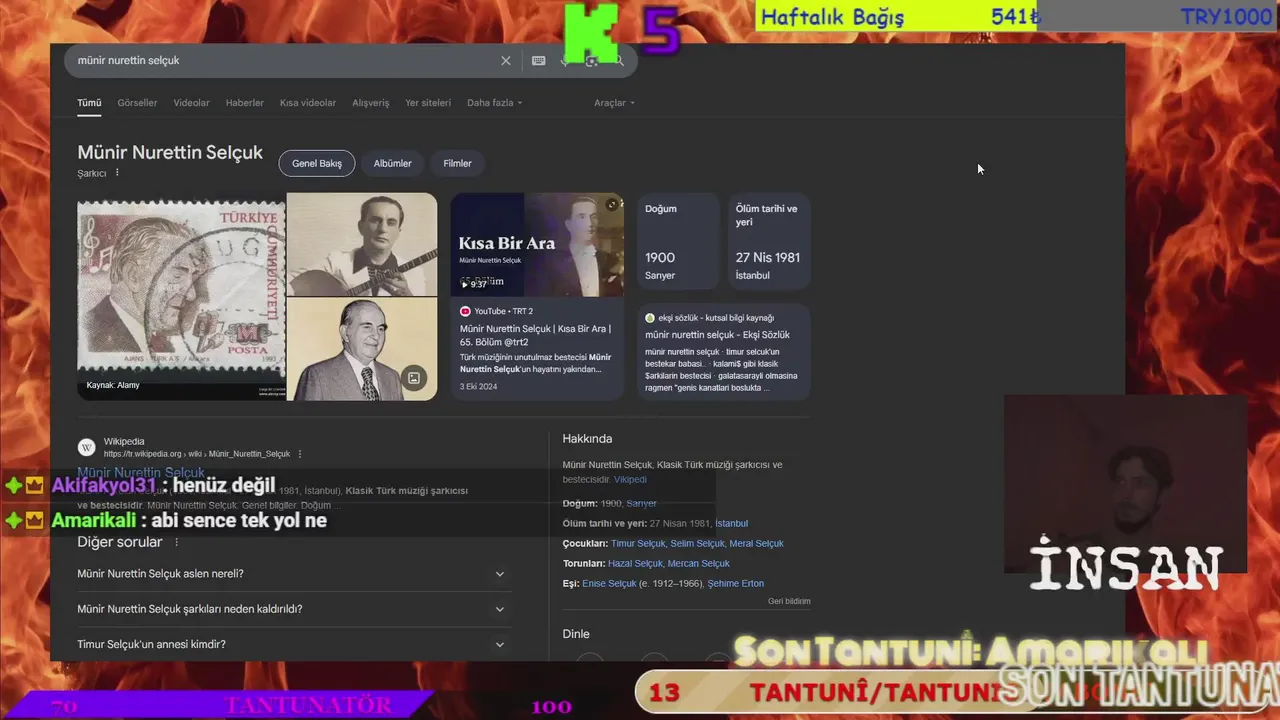This screenshot has height=720, width=1280.
Task: Play the 9:37 Kısa Bir Ara video
Action: [474, 284]
